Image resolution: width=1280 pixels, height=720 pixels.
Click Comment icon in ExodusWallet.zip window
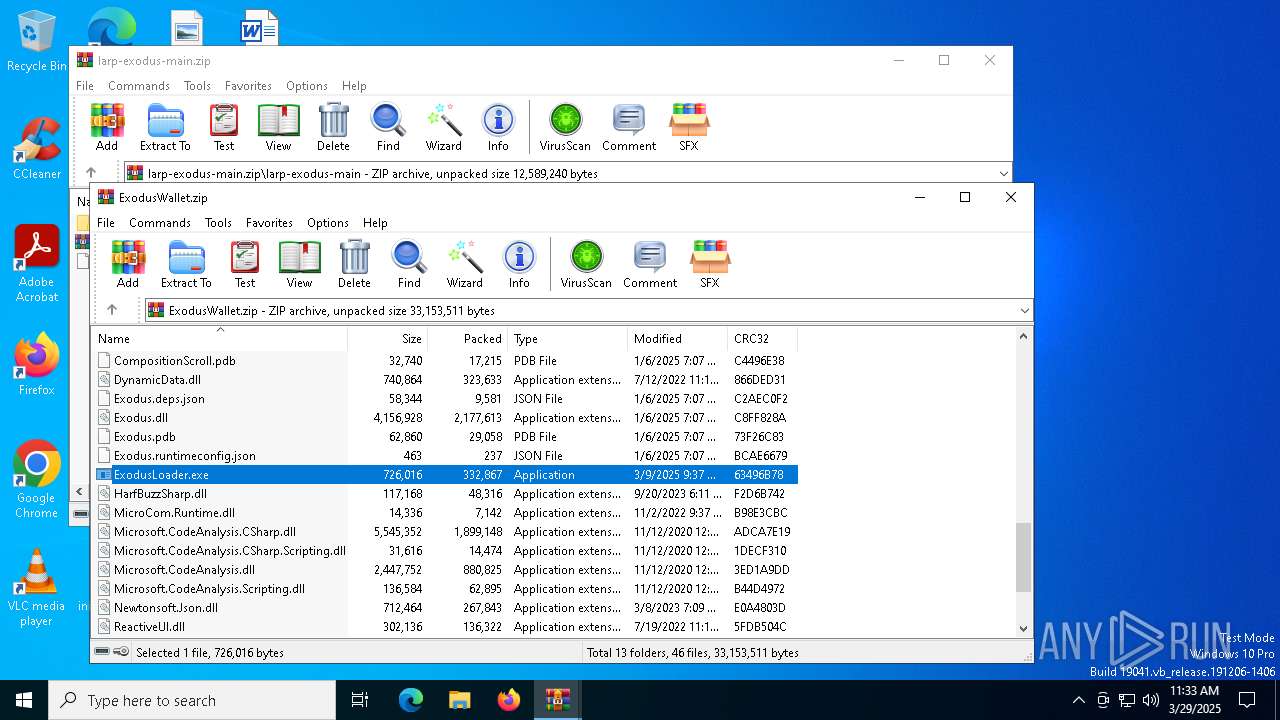(x=650, y=264)
